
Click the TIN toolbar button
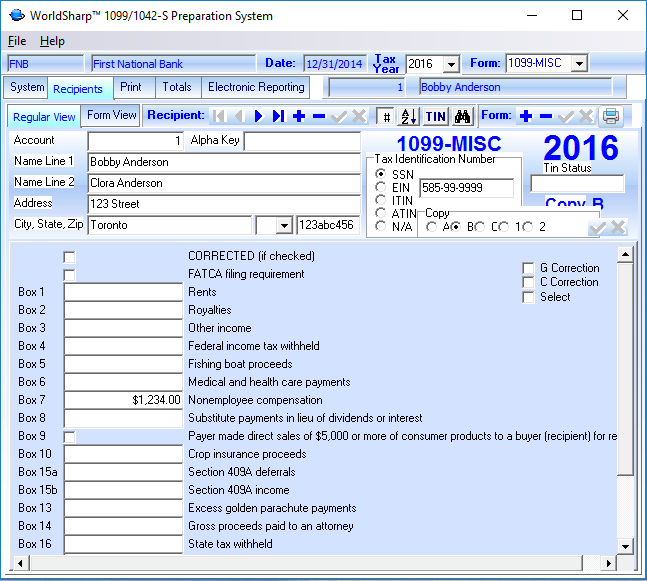(436, 116)
